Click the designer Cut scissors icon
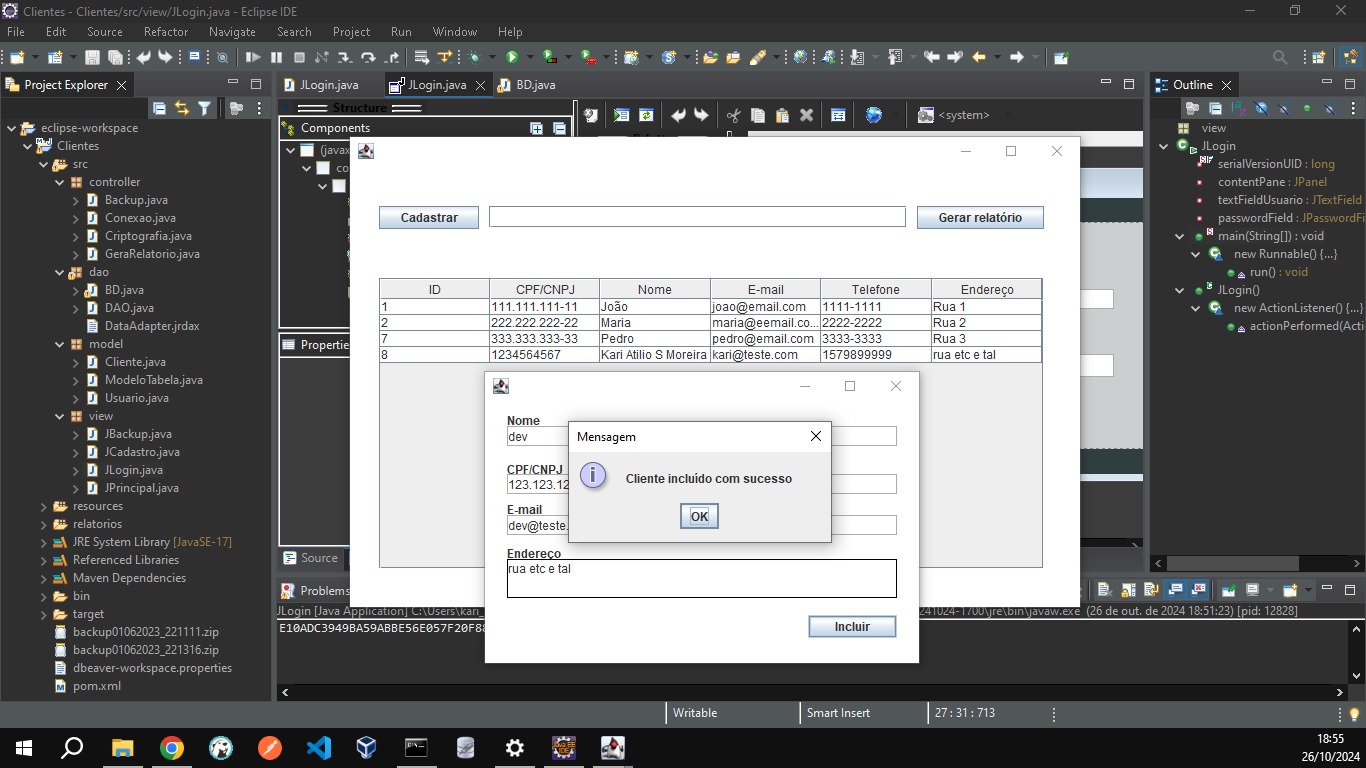 pos(733,115)
